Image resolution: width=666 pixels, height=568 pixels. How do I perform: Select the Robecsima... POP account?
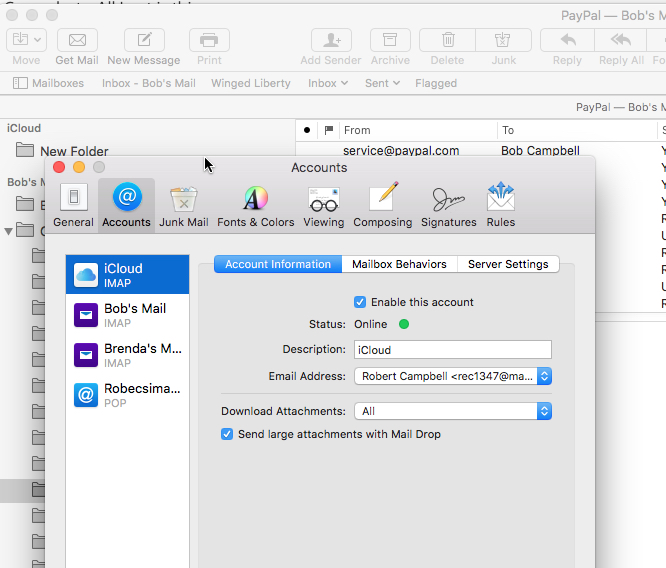(x=127, y=395)
